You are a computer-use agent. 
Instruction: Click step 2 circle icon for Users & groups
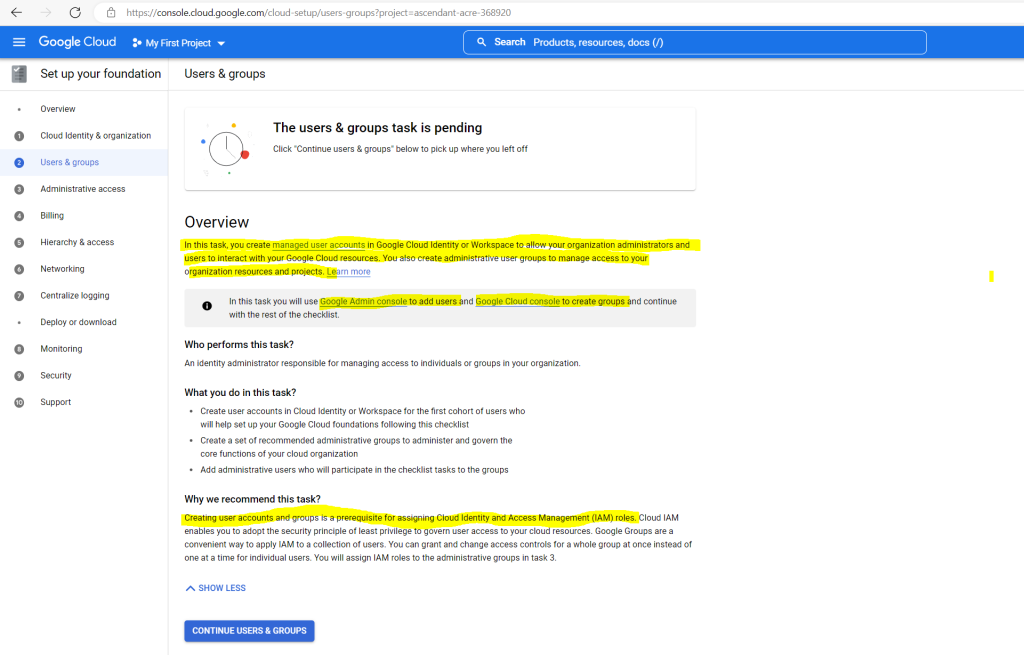(19, 163)
